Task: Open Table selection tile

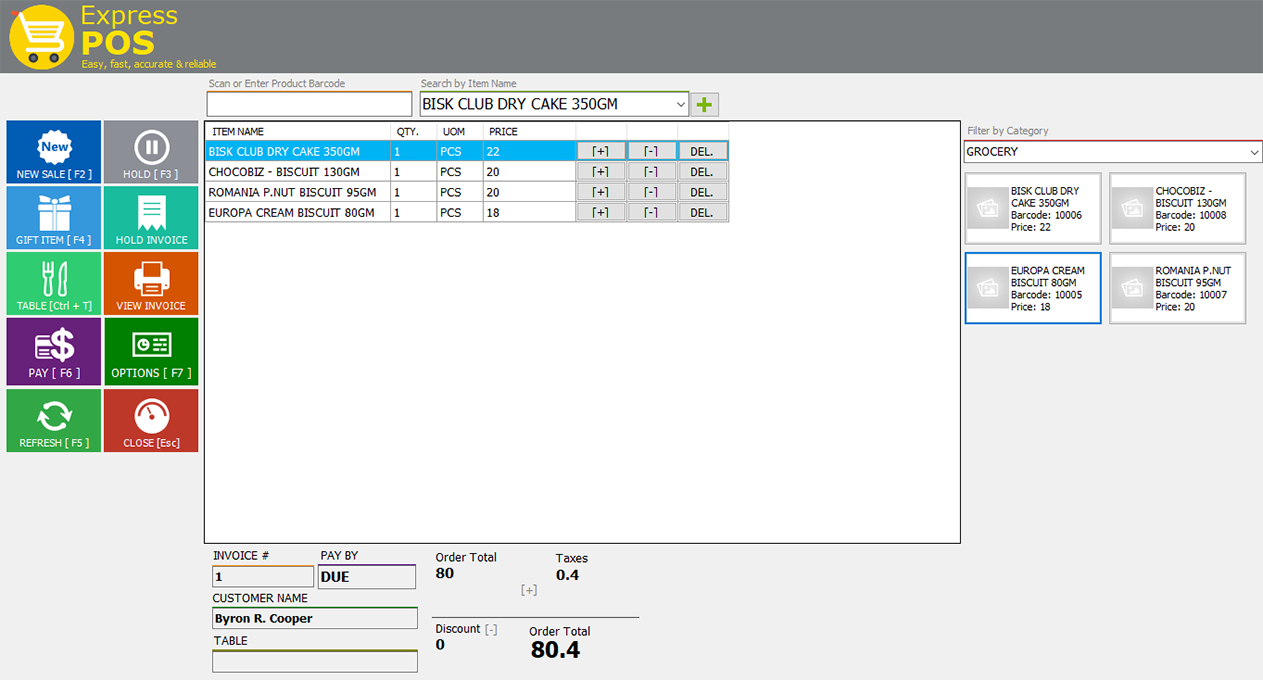Action: (x=54, y=284)
